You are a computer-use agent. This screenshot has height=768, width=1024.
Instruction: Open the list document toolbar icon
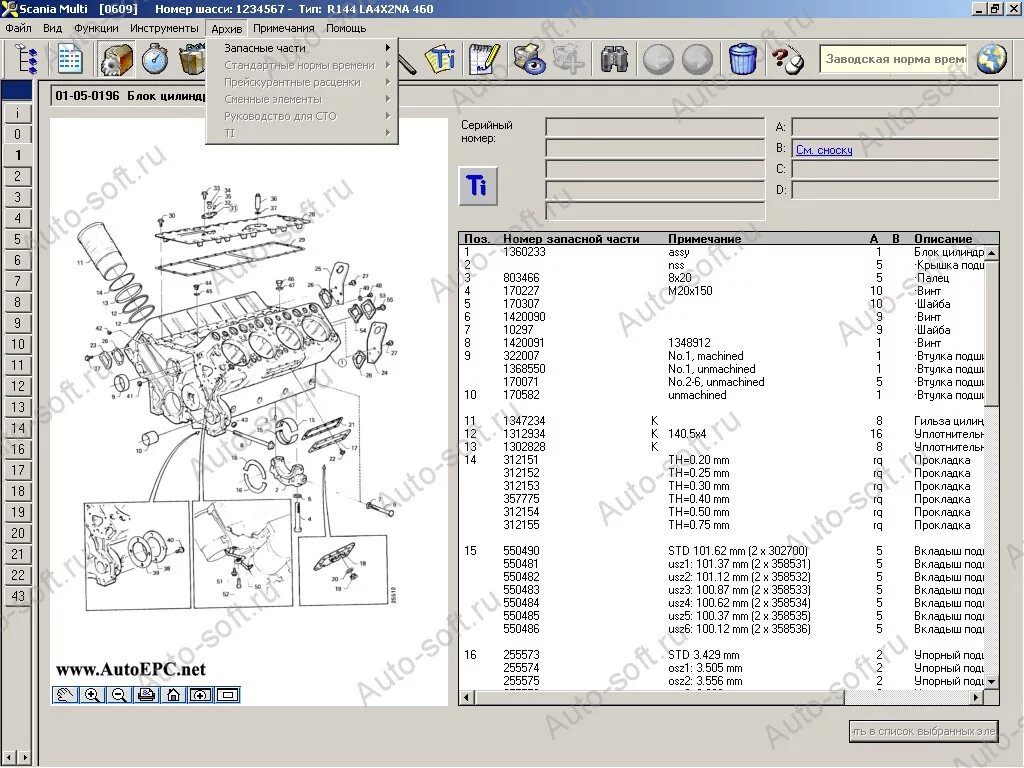(70, 59)
